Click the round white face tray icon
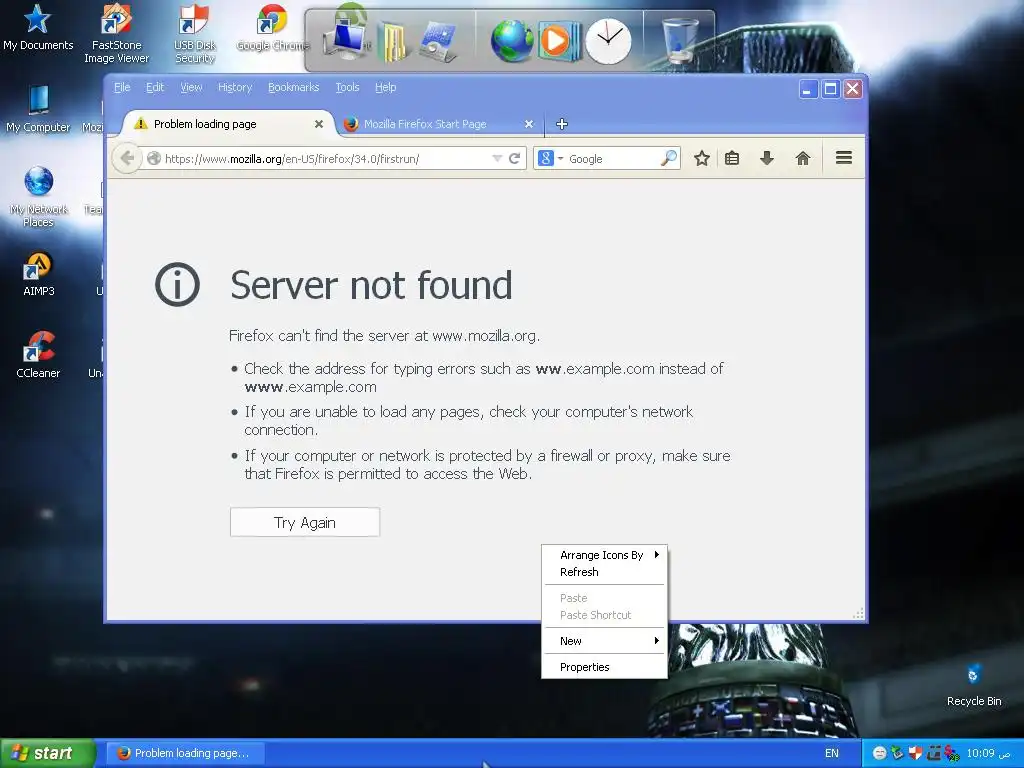The height and width of the screenshot is (768, 1024). coord(879,753)
